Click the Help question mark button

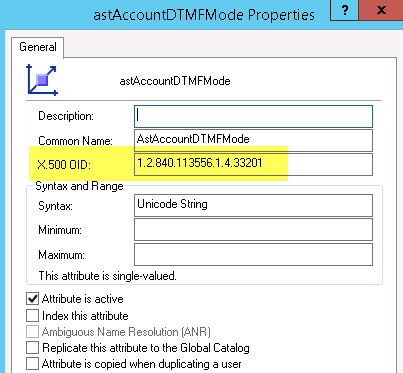pyautogui.click(x=344, y=10)
